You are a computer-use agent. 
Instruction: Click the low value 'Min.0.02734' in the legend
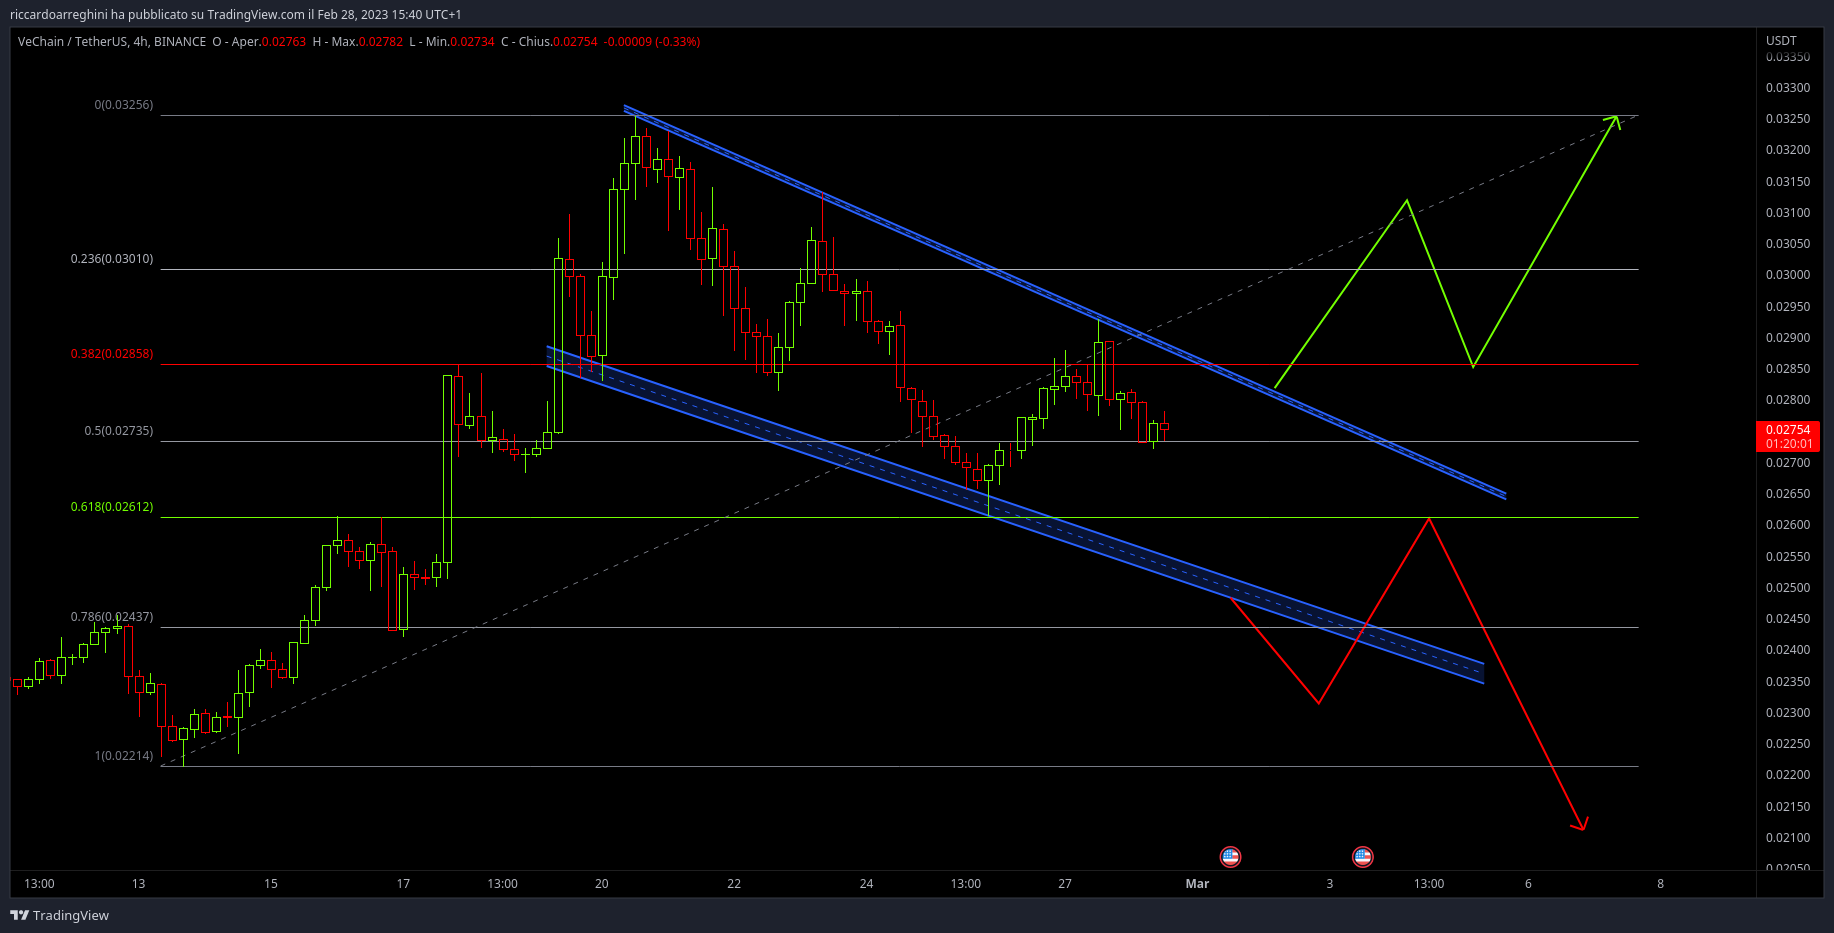tap(460, 42)
